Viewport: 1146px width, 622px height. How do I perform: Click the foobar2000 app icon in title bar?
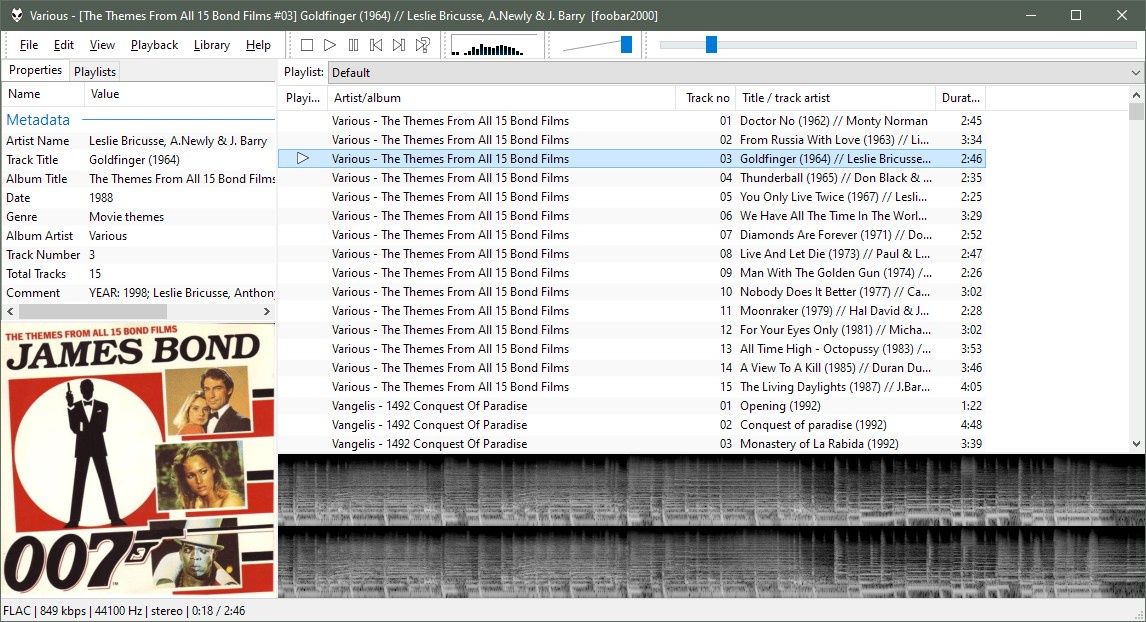[x=16, y=15]
